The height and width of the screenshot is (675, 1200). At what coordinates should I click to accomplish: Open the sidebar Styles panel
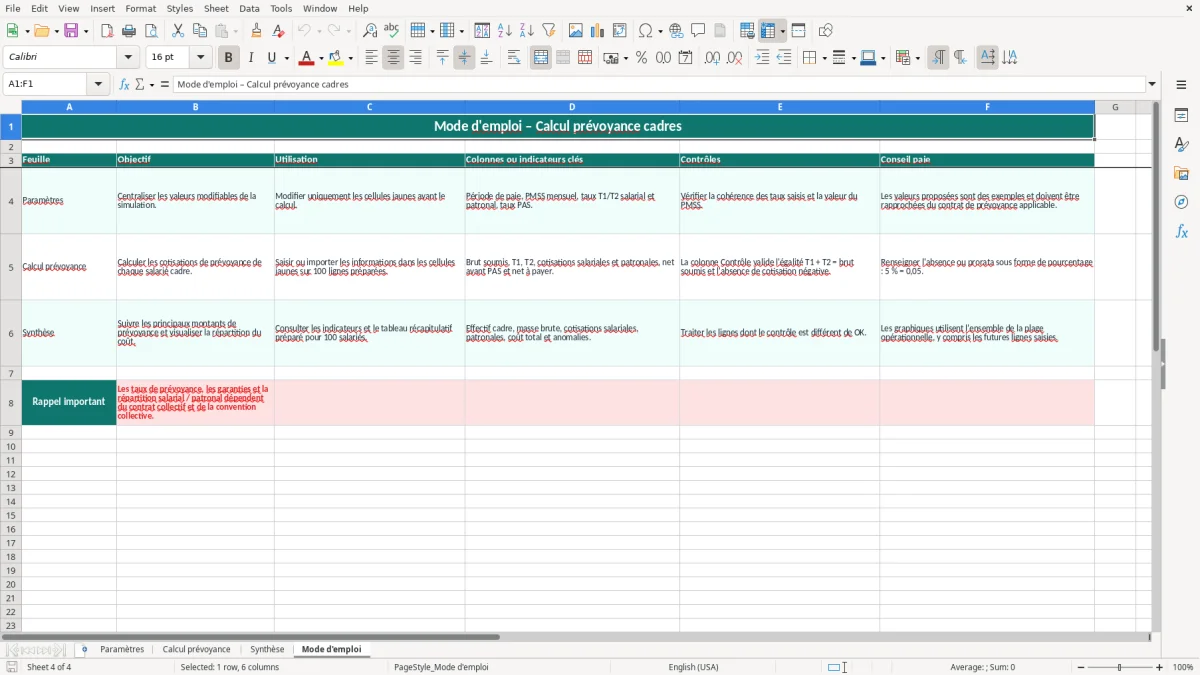pyautogui.click(x=1181, y=144)
